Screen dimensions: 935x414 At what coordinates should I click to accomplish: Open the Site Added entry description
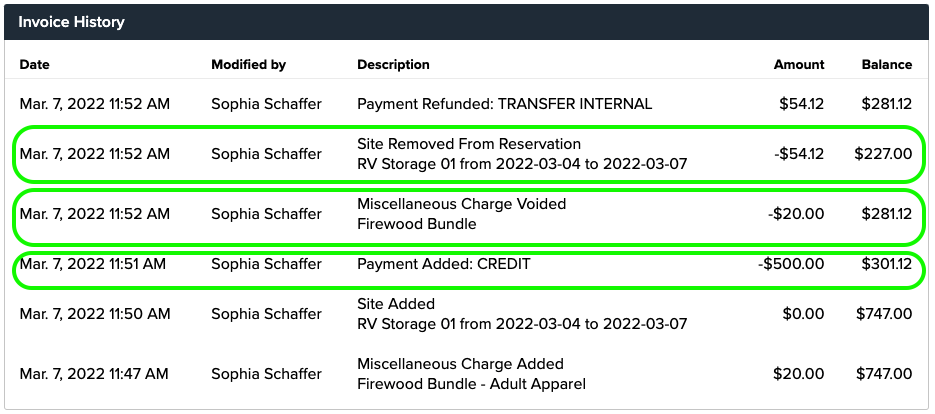396,304
